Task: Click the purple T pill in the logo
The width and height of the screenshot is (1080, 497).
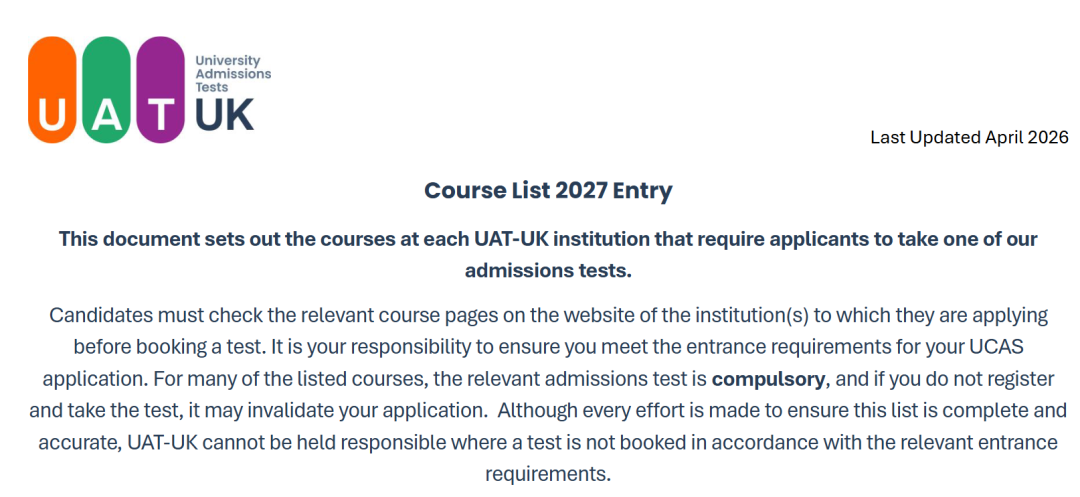Action: coord(161,90)
